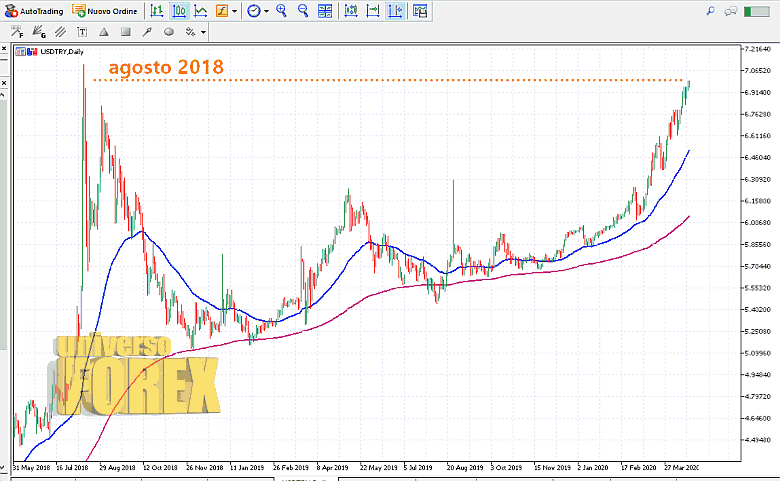Open the chat messages icon
This screenshot has width=780, height=481.
[x=732, y=11]
